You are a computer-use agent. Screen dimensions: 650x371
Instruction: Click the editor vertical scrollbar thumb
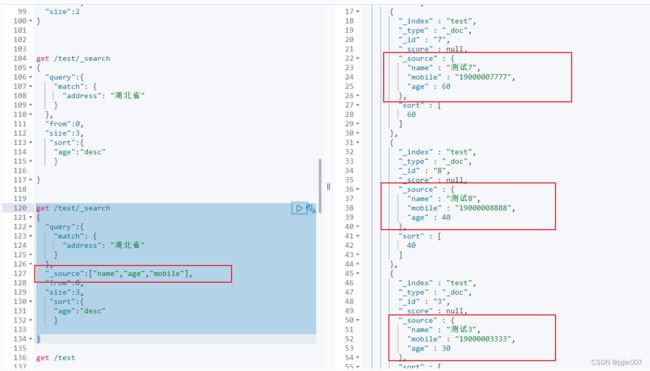320,185
